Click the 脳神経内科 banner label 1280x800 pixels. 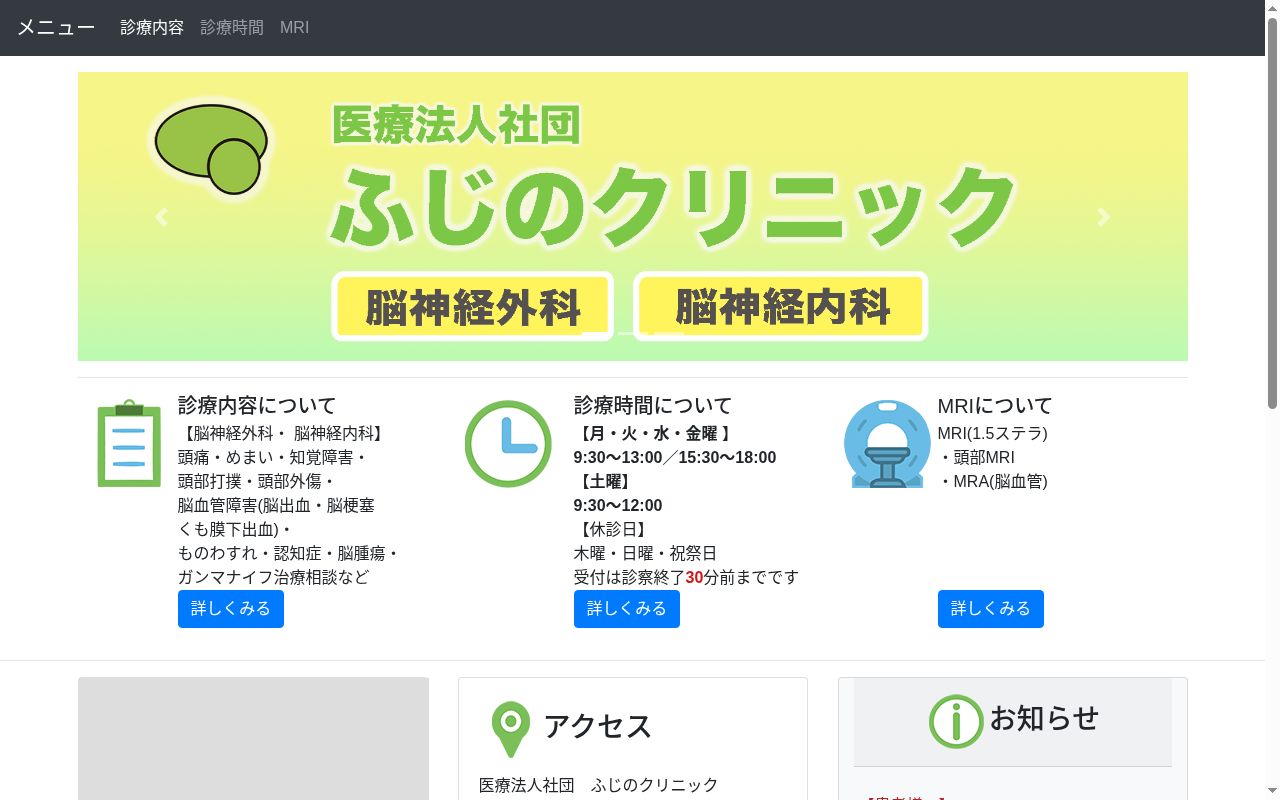coord(781,307)
